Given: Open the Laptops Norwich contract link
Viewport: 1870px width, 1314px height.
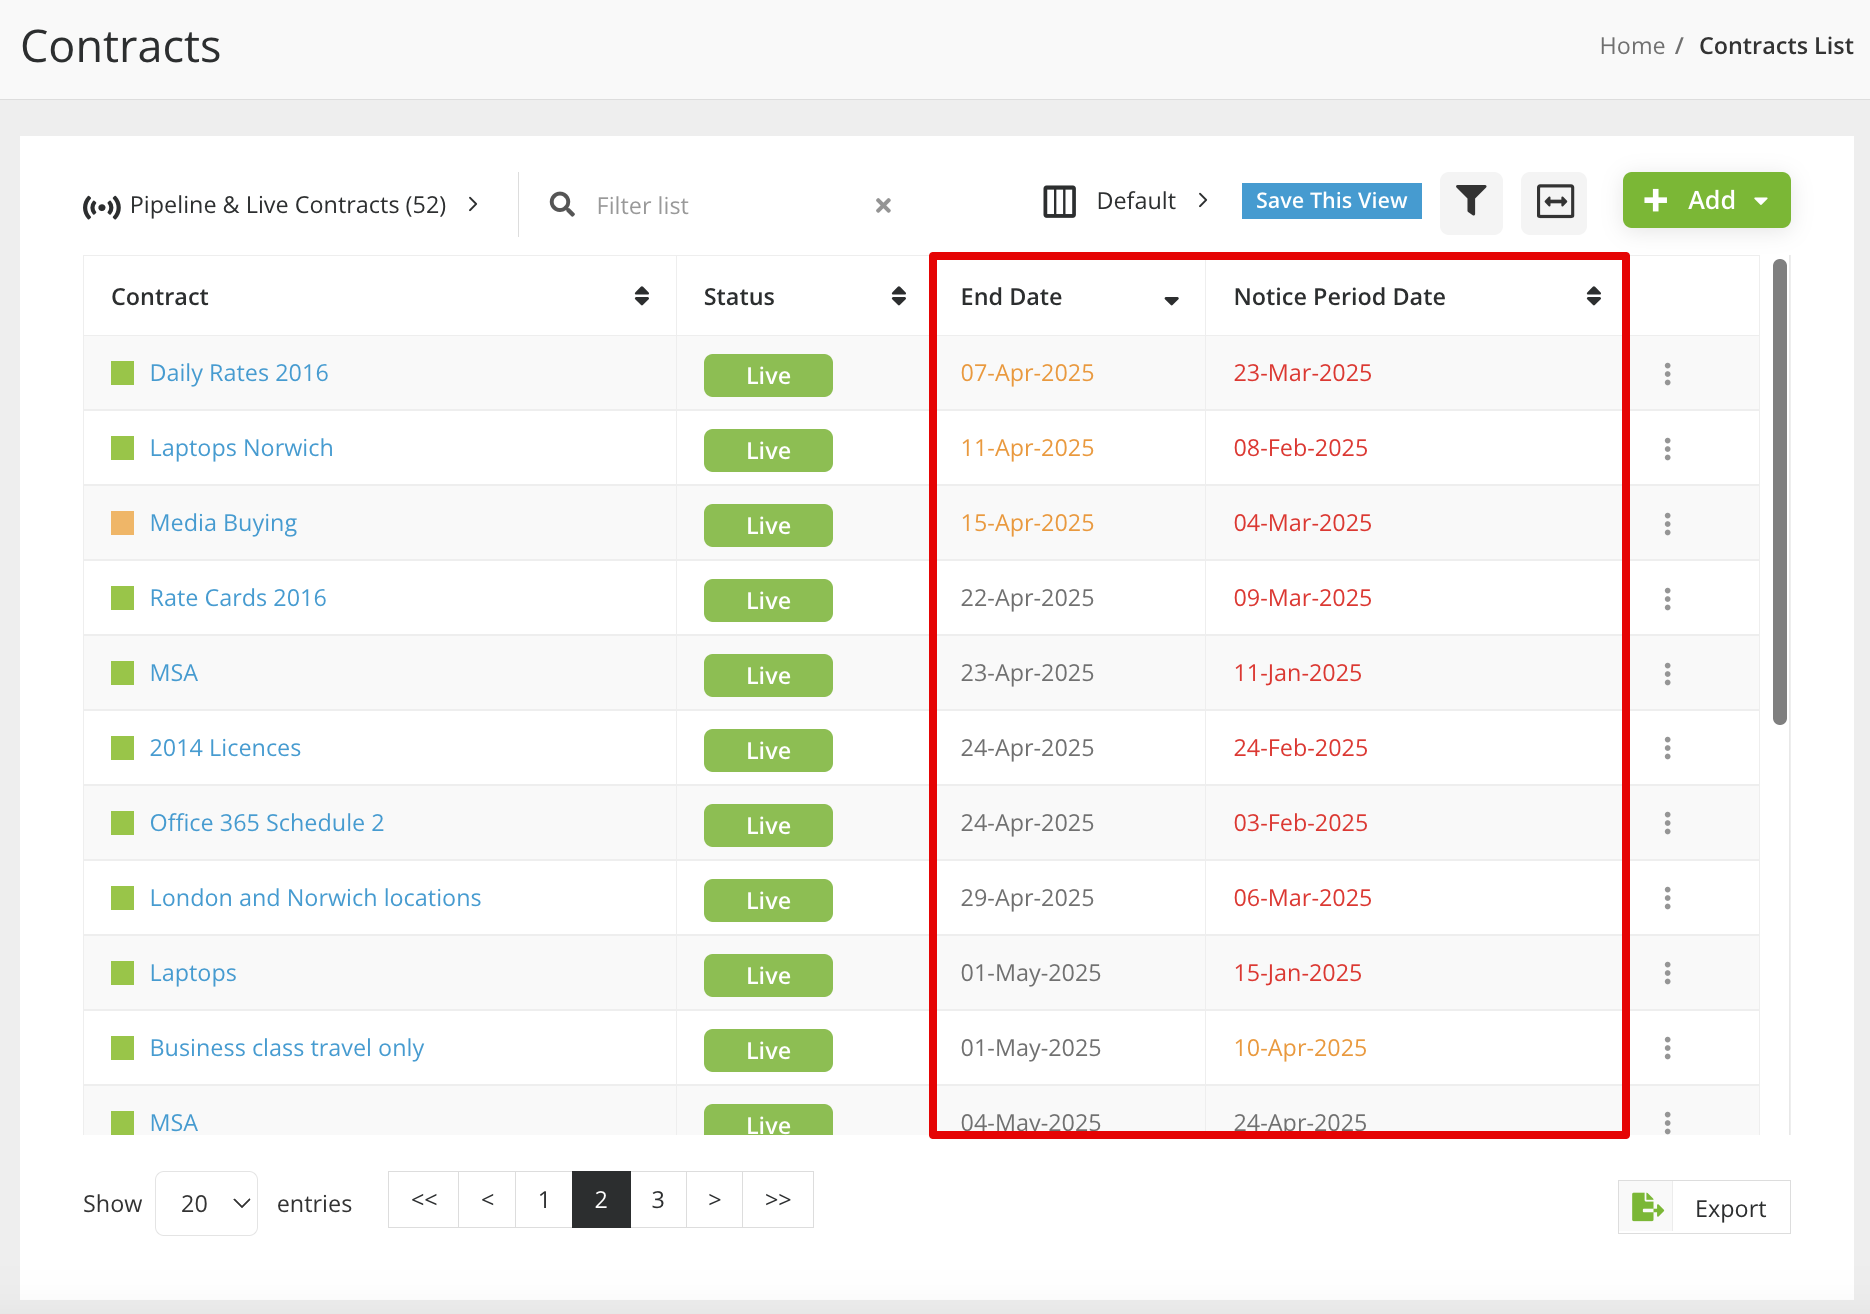Looking at the screenshot, I should coord(241,448).
